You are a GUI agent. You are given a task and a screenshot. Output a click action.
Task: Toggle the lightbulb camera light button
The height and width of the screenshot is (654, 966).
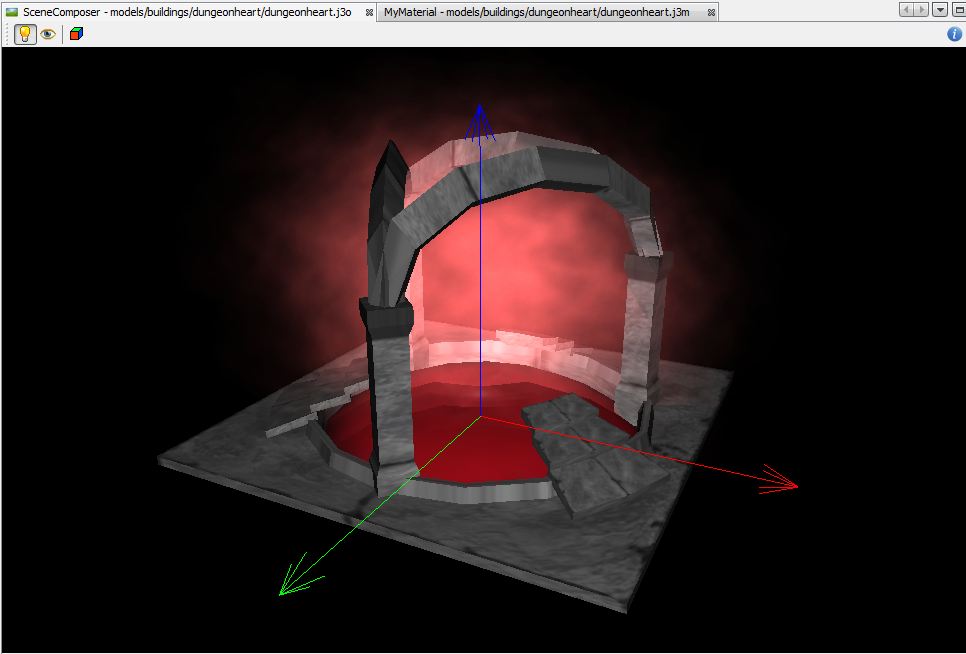pos(25,34)
